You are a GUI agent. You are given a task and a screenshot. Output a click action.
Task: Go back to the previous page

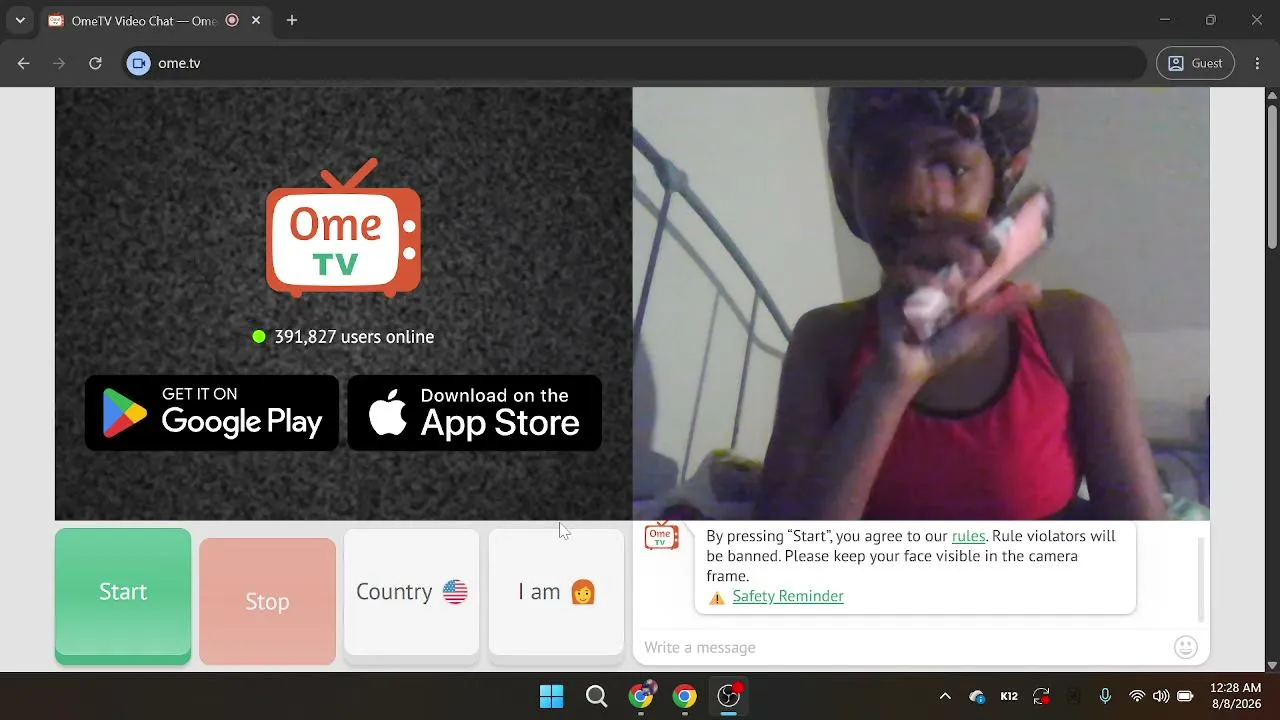click(24, 63)
